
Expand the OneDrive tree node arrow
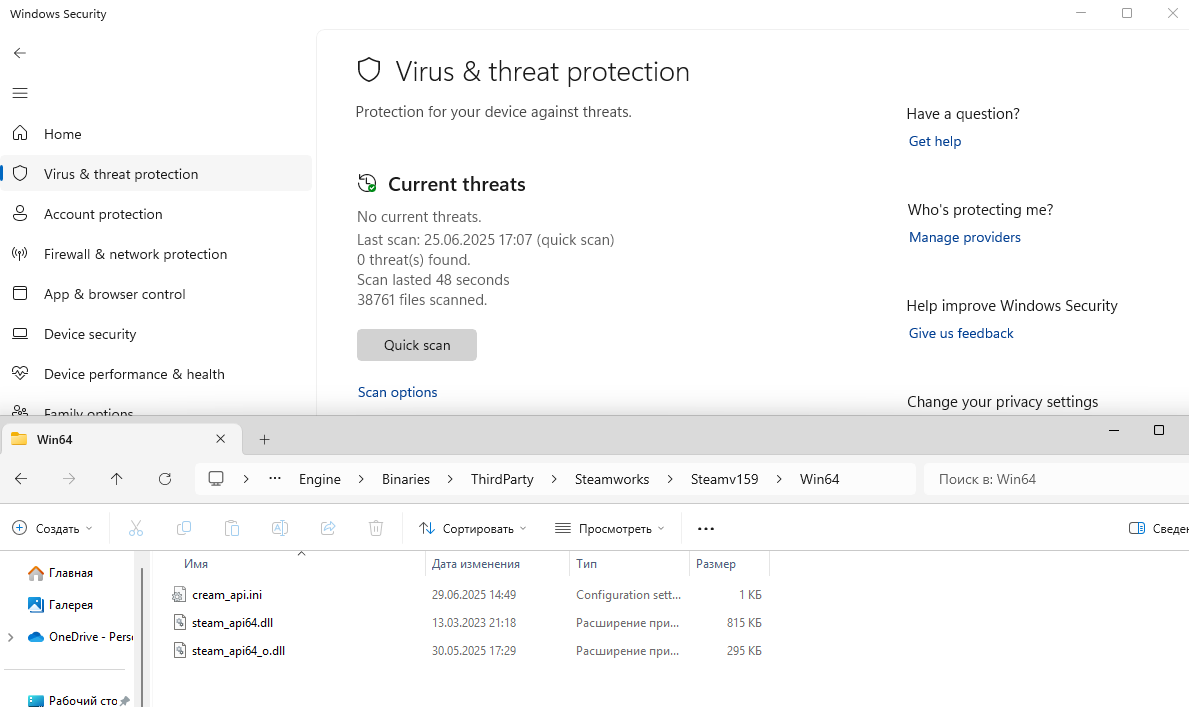(x=11, y=637)
